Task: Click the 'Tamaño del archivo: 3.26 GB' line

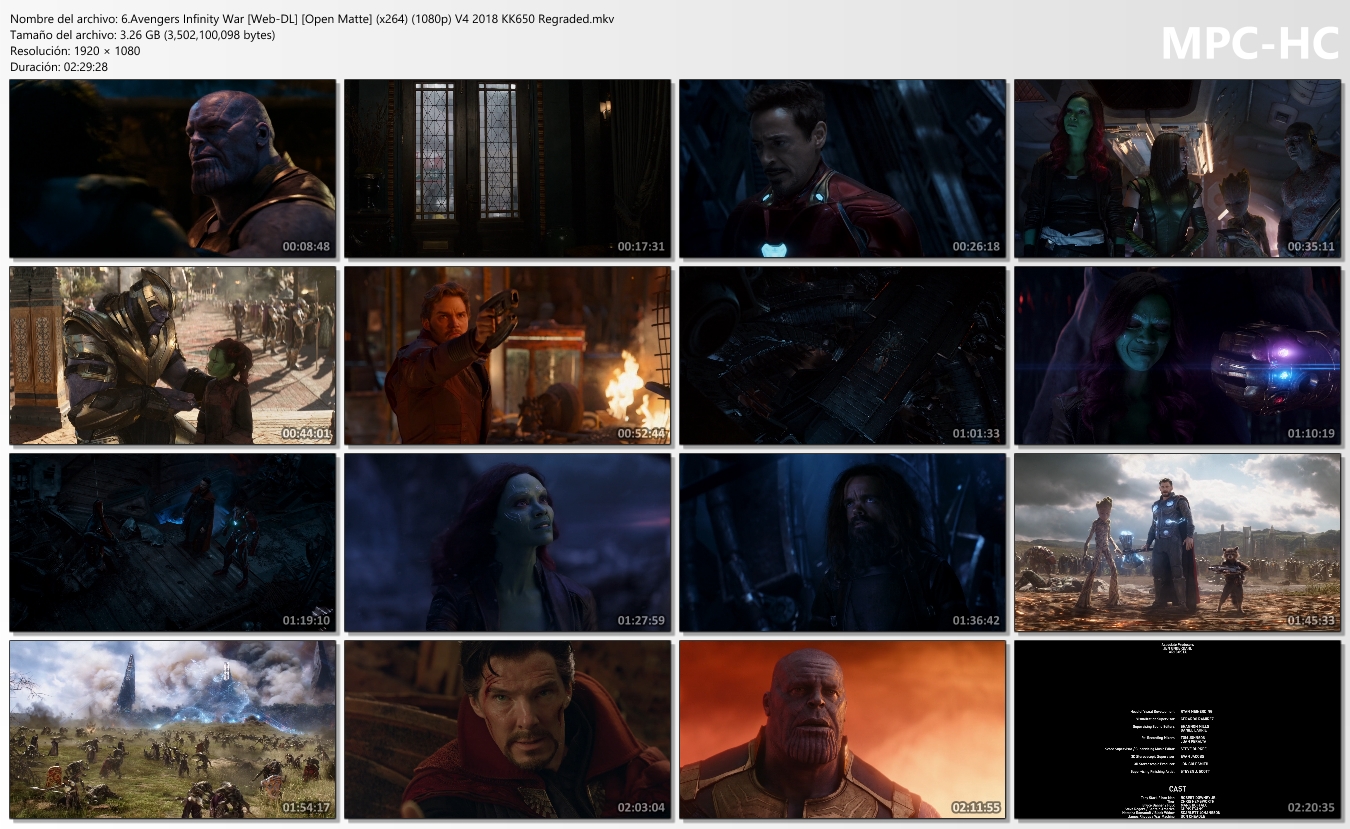Action: click(x=142, y=35)
